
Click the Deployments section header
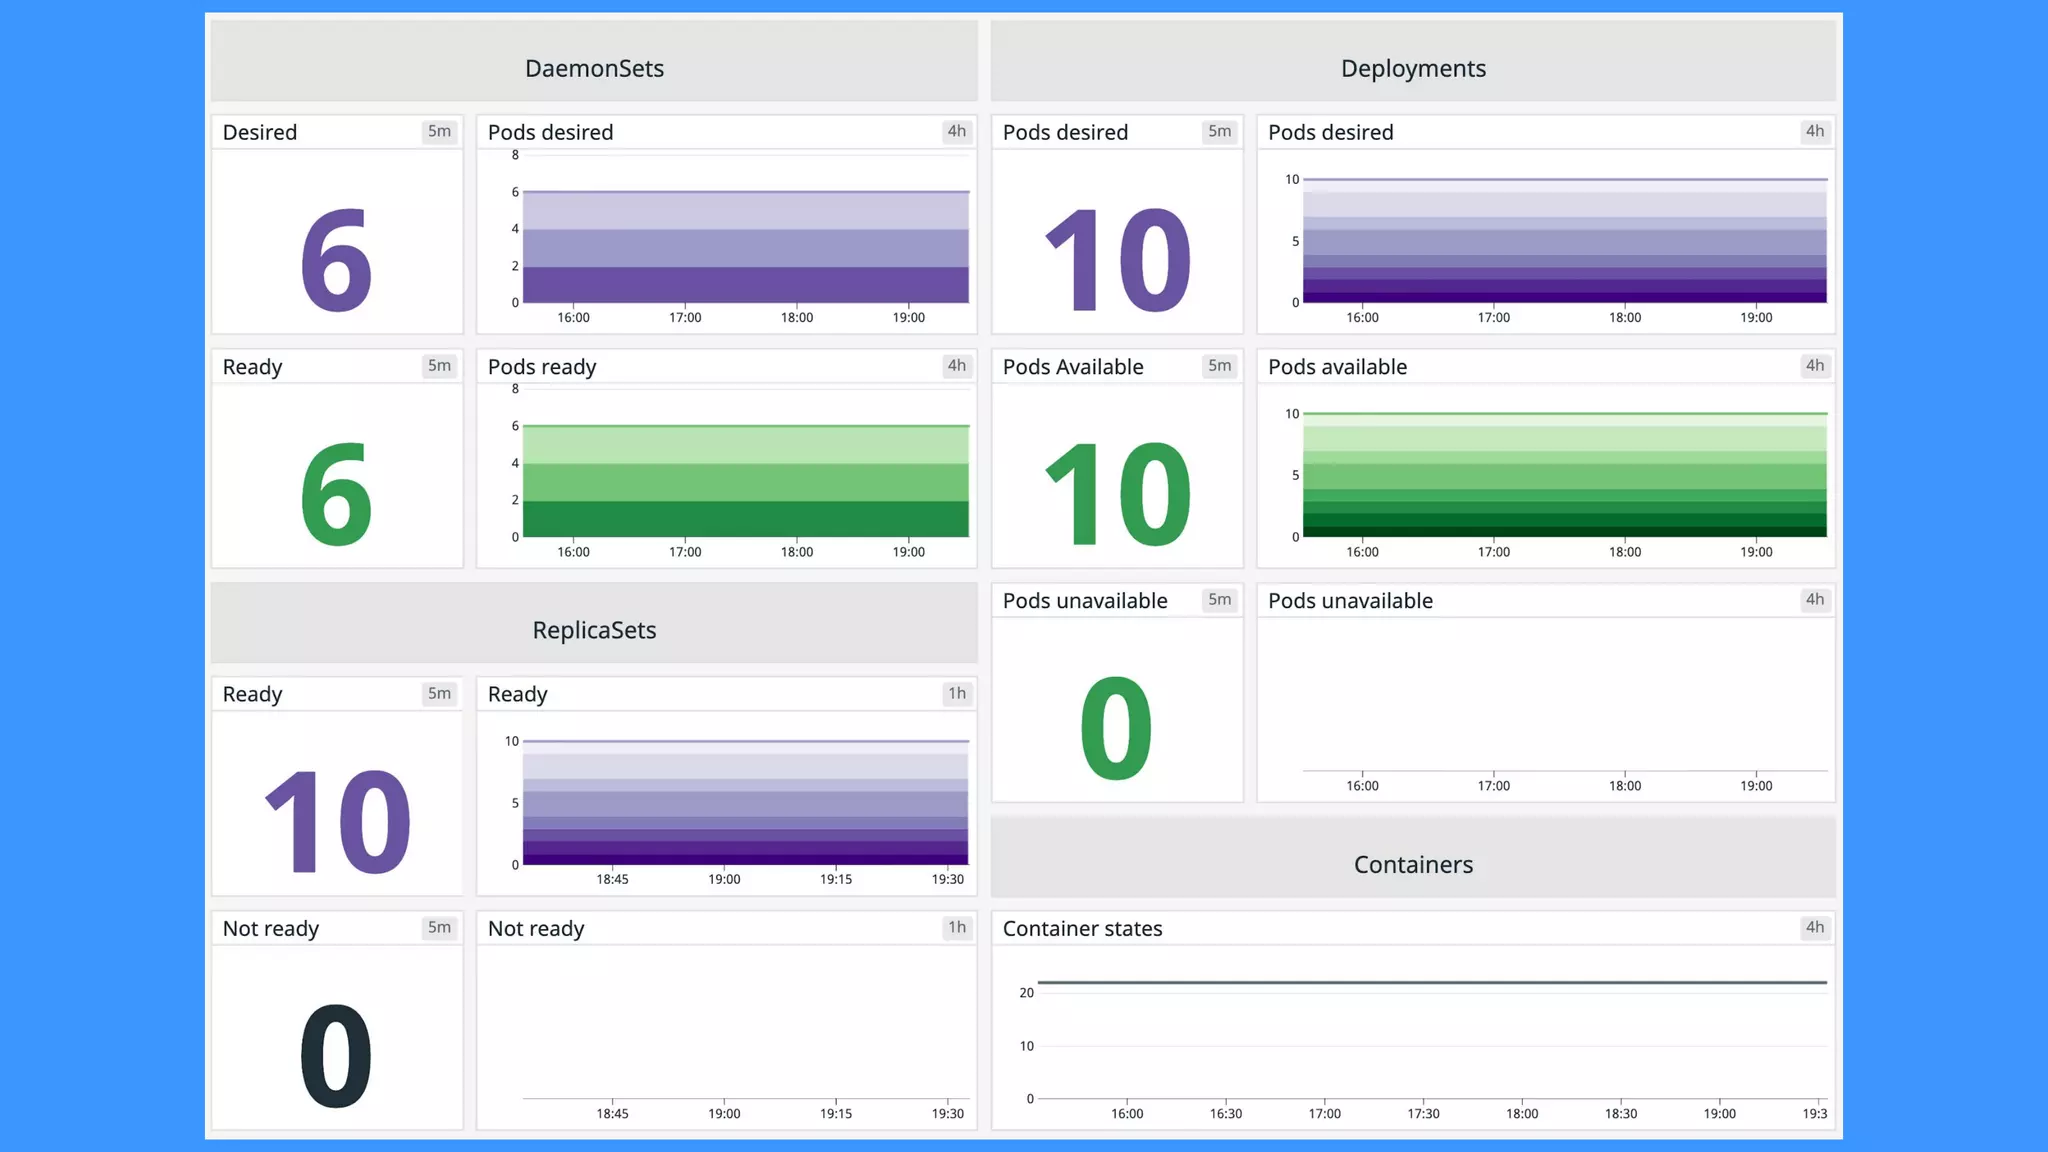[x=1412, y=68]
